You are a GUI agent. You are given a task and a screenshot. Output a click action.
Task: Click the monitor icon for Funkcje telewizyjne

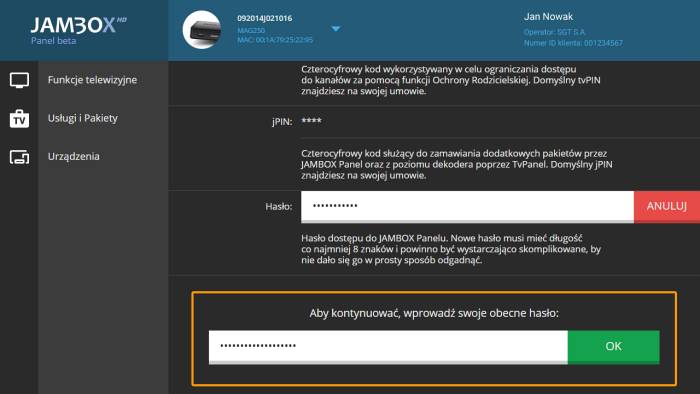coord(19,80)
